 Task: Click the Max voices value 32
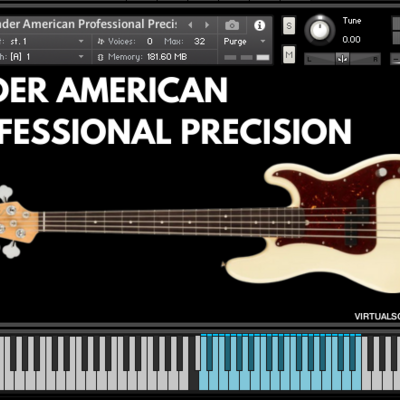(x=199, y=41)
